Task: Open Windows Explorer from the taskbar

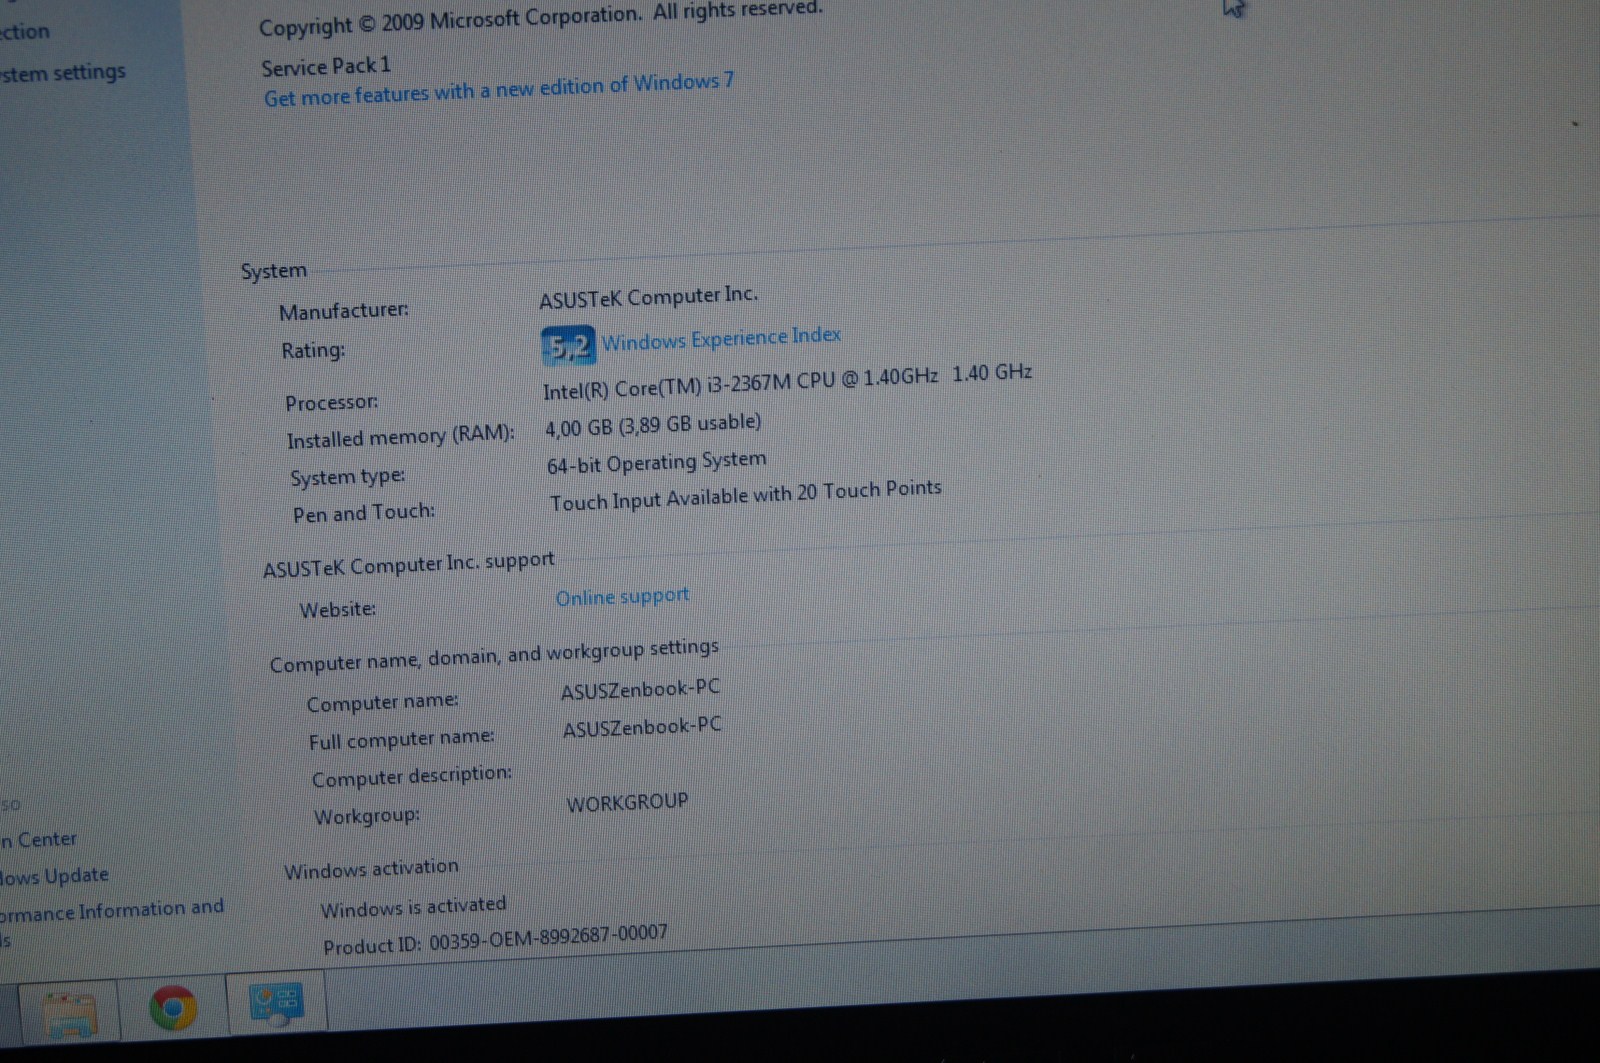Action: [70, 1012]
